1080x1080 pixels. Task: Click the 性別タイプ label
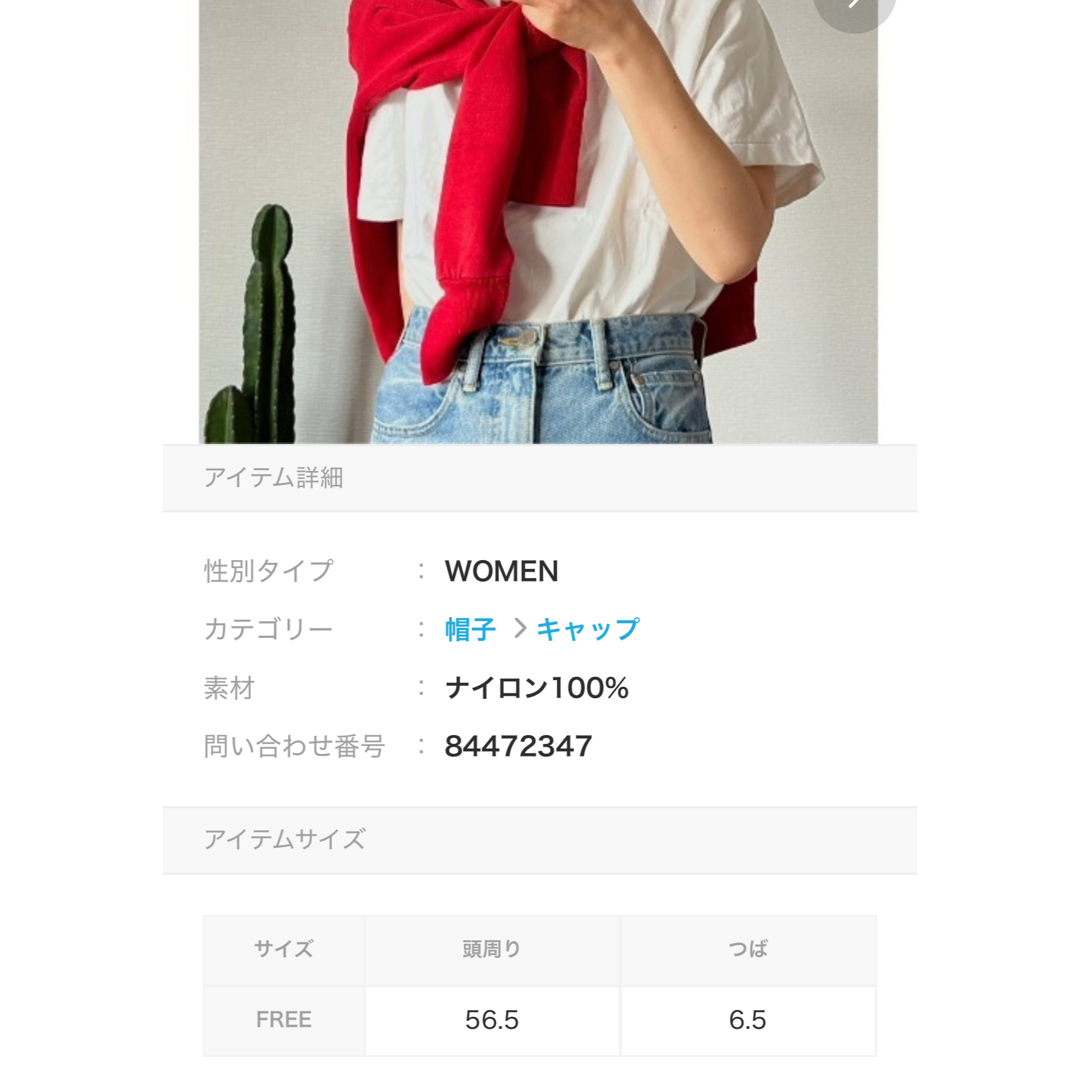[x=269, y=571]
